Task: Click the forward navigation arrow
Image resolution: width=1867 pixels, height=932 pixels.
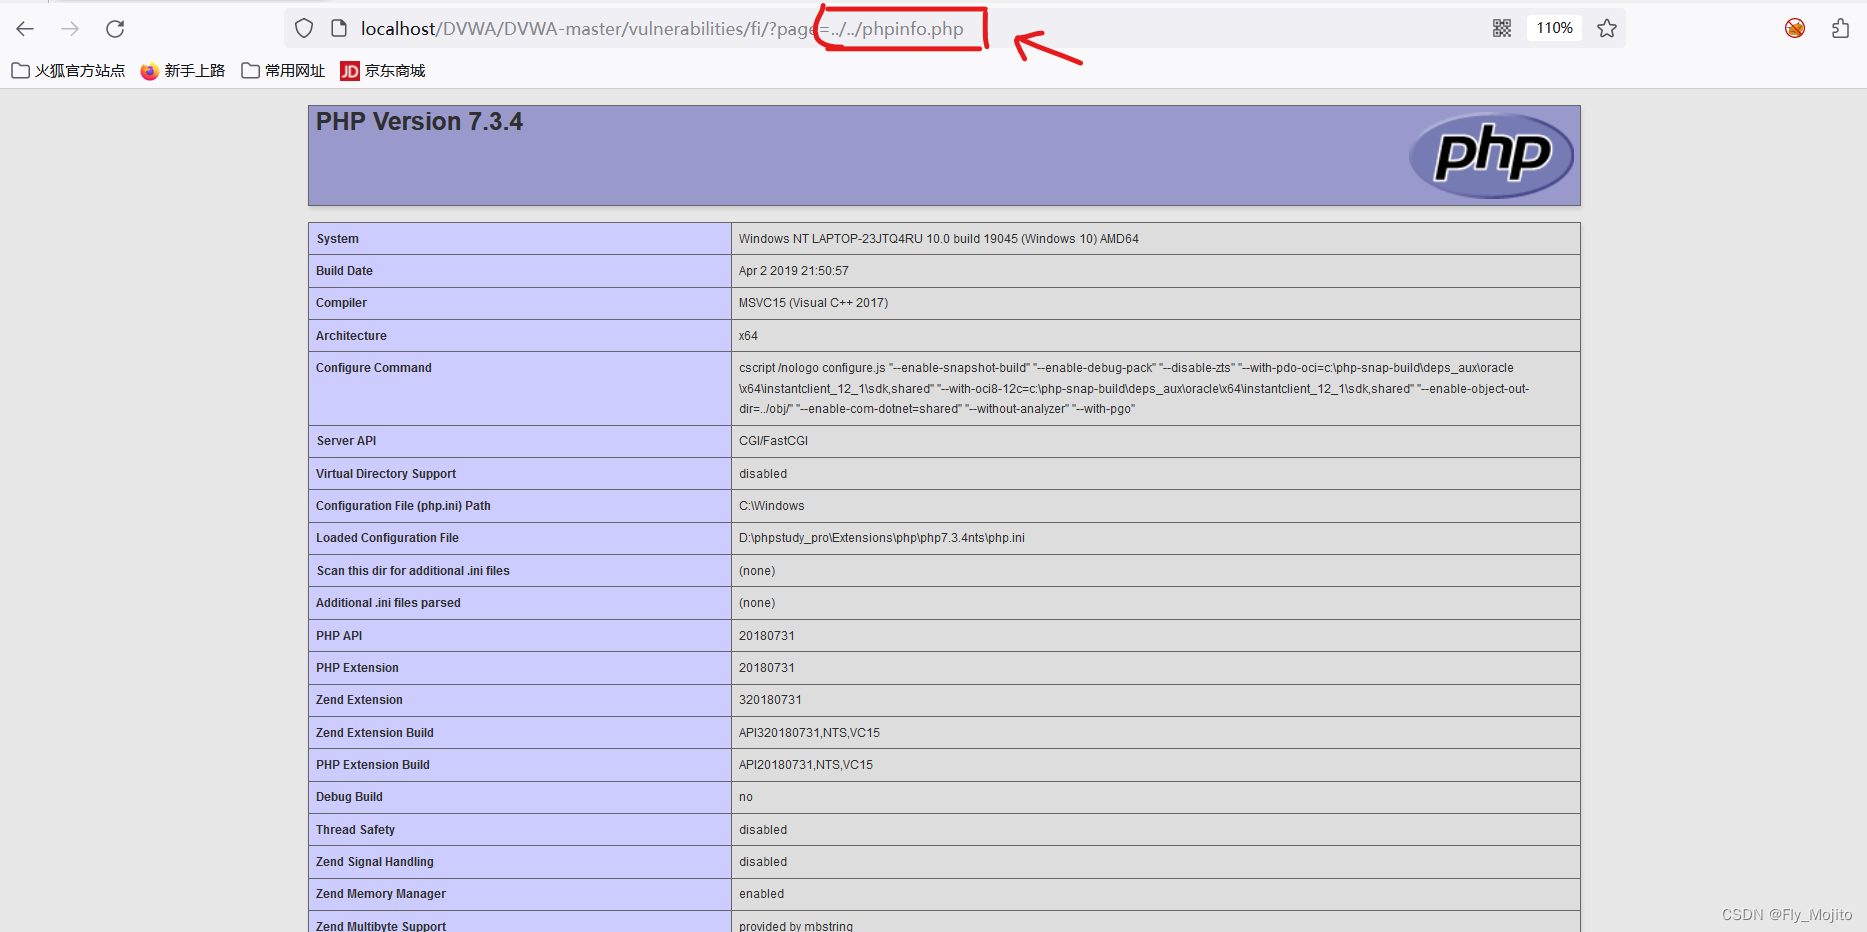Action: pyautogui.click(x=68, y=28)
